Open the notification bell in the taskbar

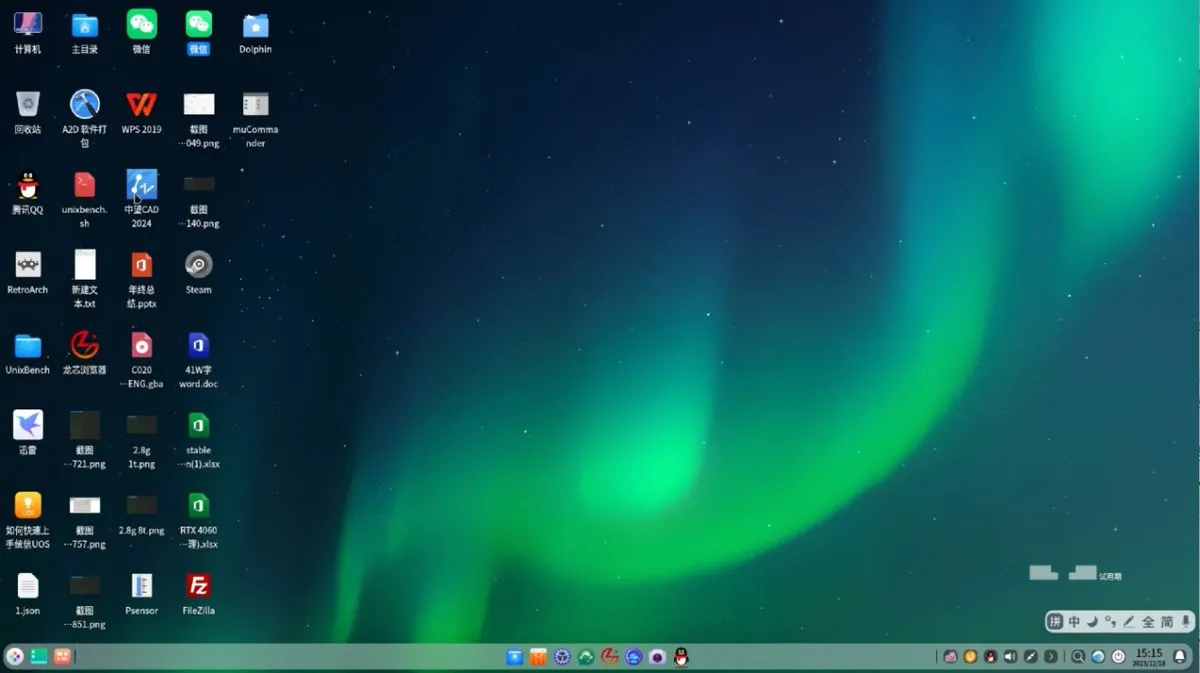click(x=1180, y=657)
